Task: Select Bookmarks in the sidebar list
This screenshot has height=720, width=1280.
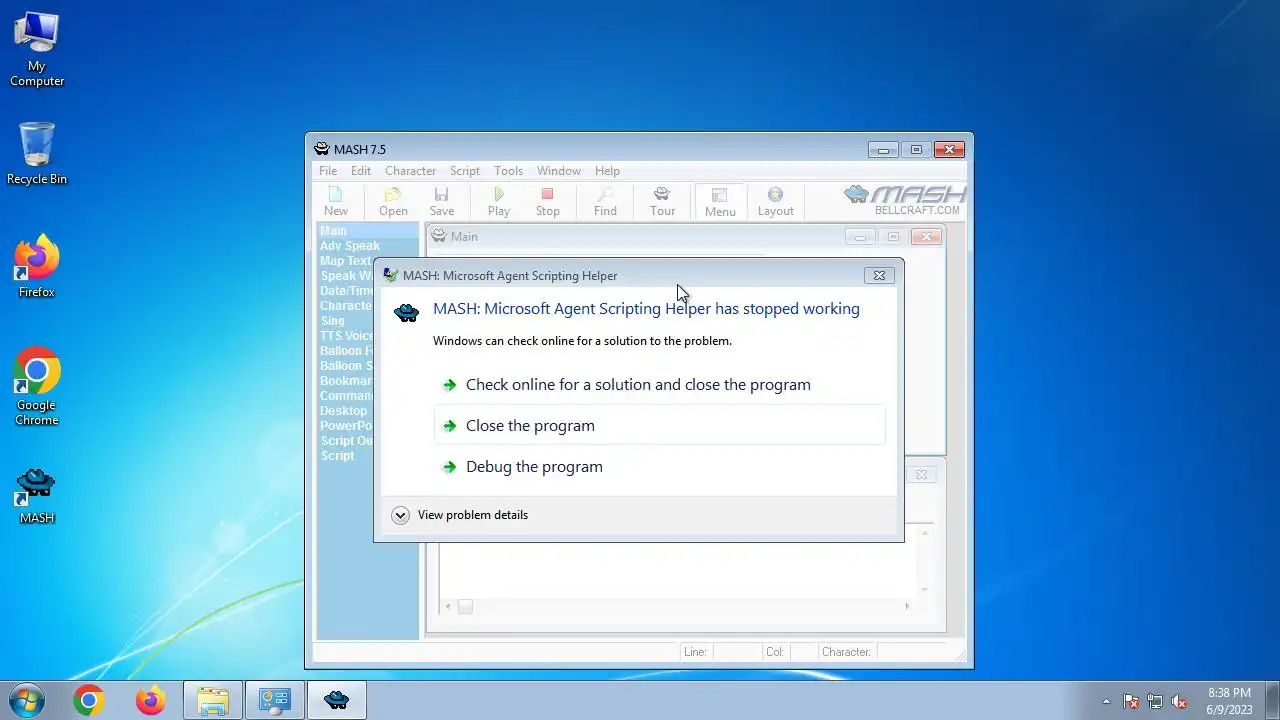Action: (x=346, y=381)
